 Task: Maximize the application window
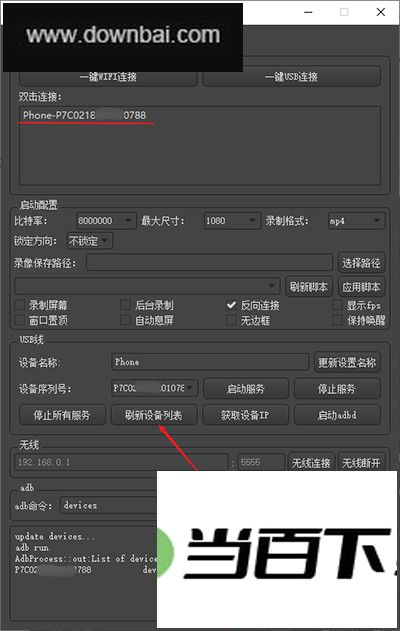pyautogui.click(x=344, y=12)
